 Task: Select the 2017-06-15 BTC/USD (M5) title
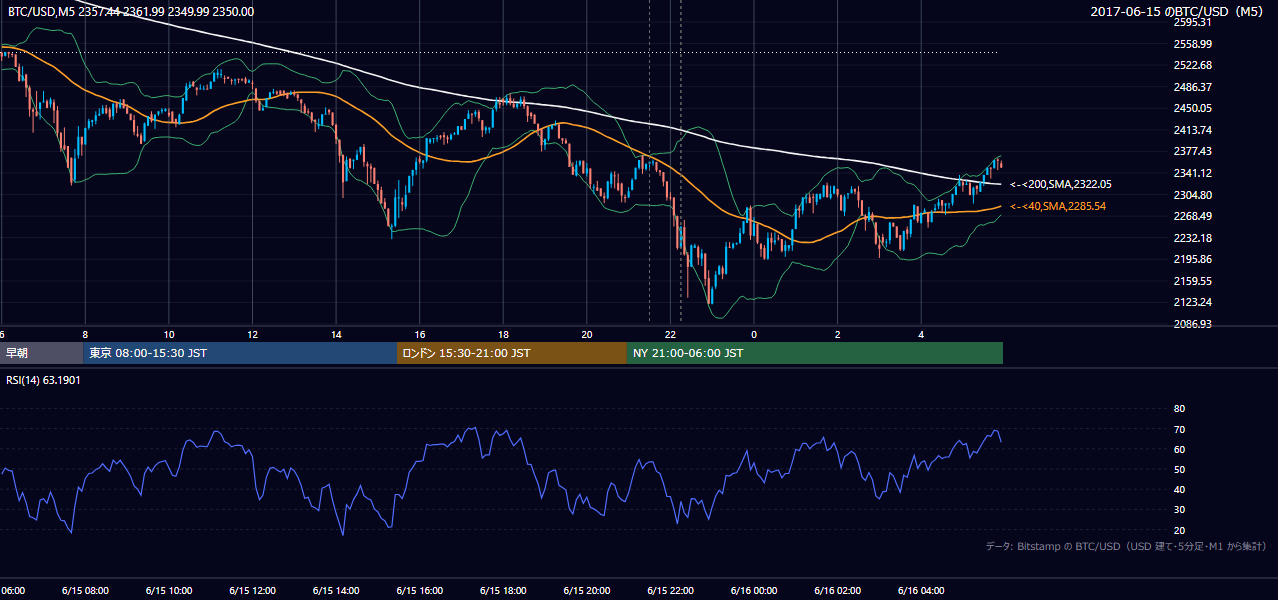[x=1179, y=11]
